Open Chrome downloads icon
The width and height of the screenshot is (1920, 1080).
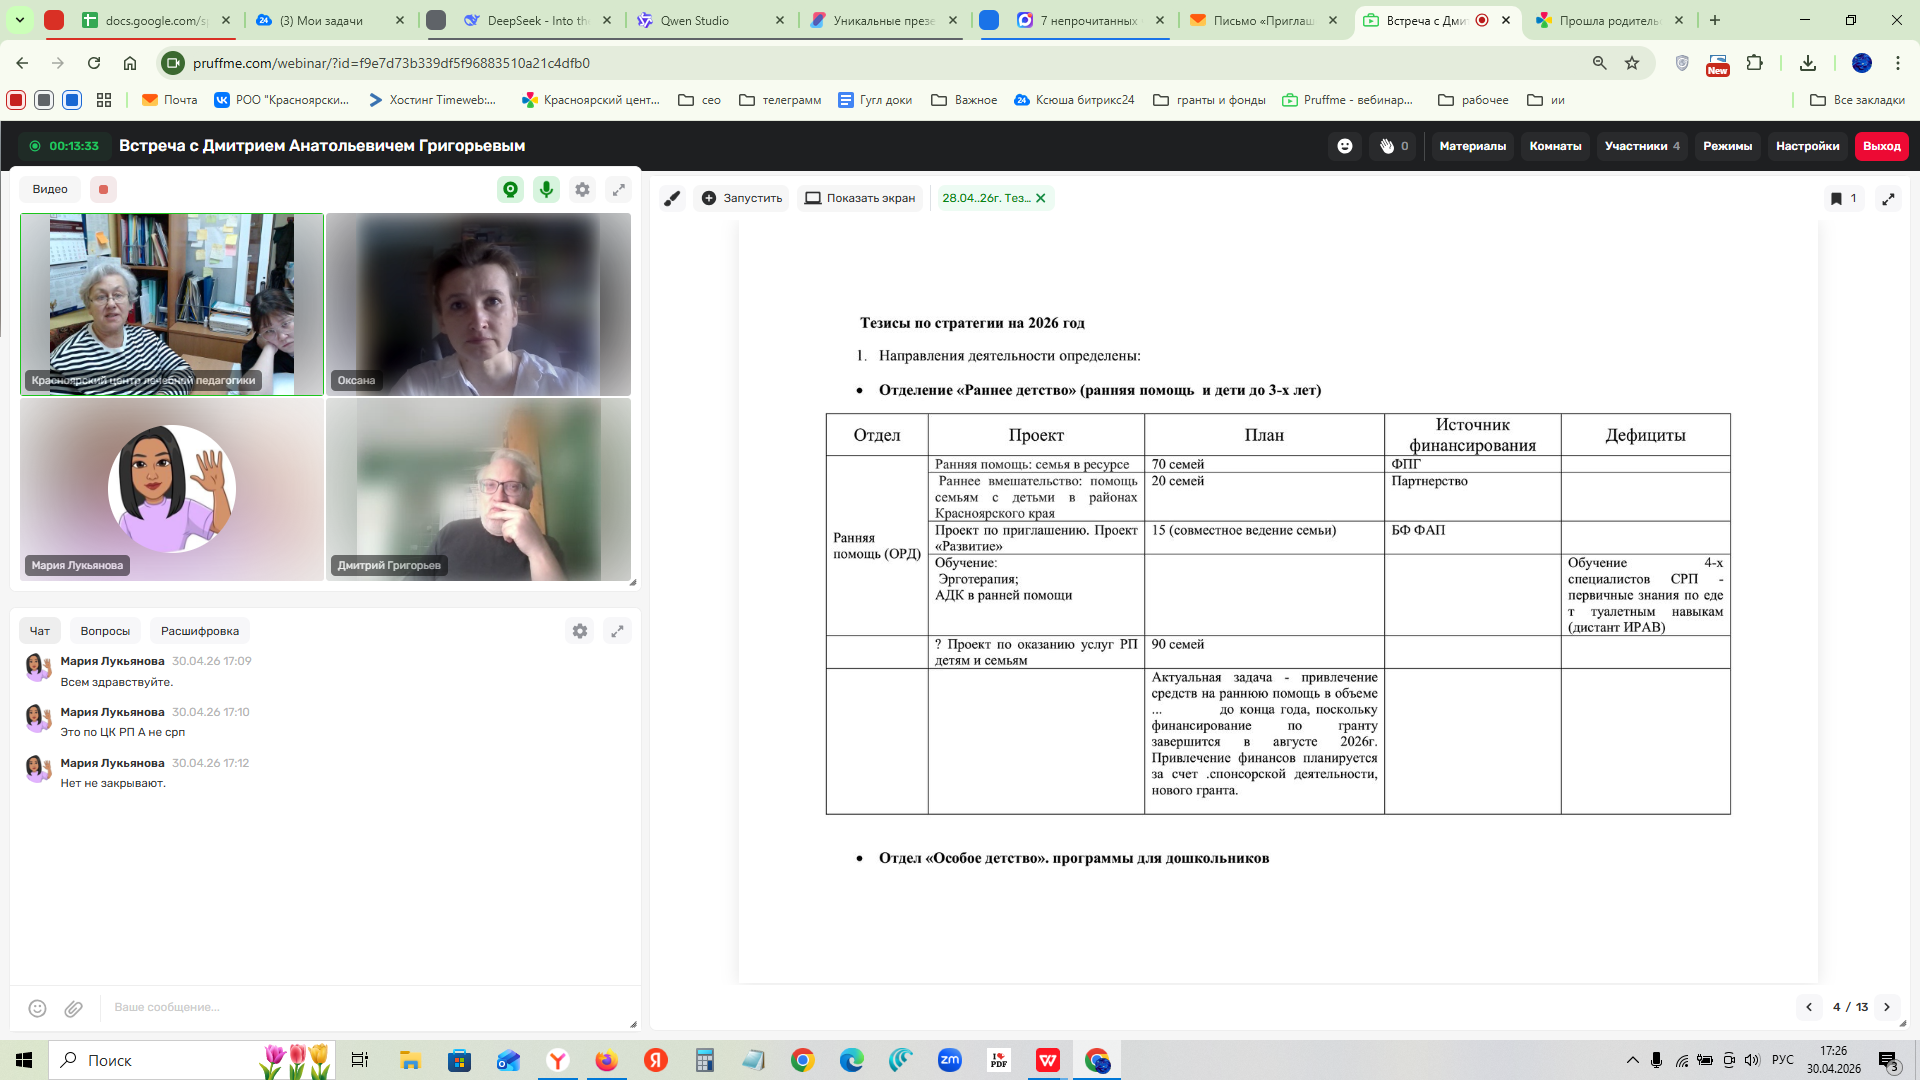(1808, 63)
